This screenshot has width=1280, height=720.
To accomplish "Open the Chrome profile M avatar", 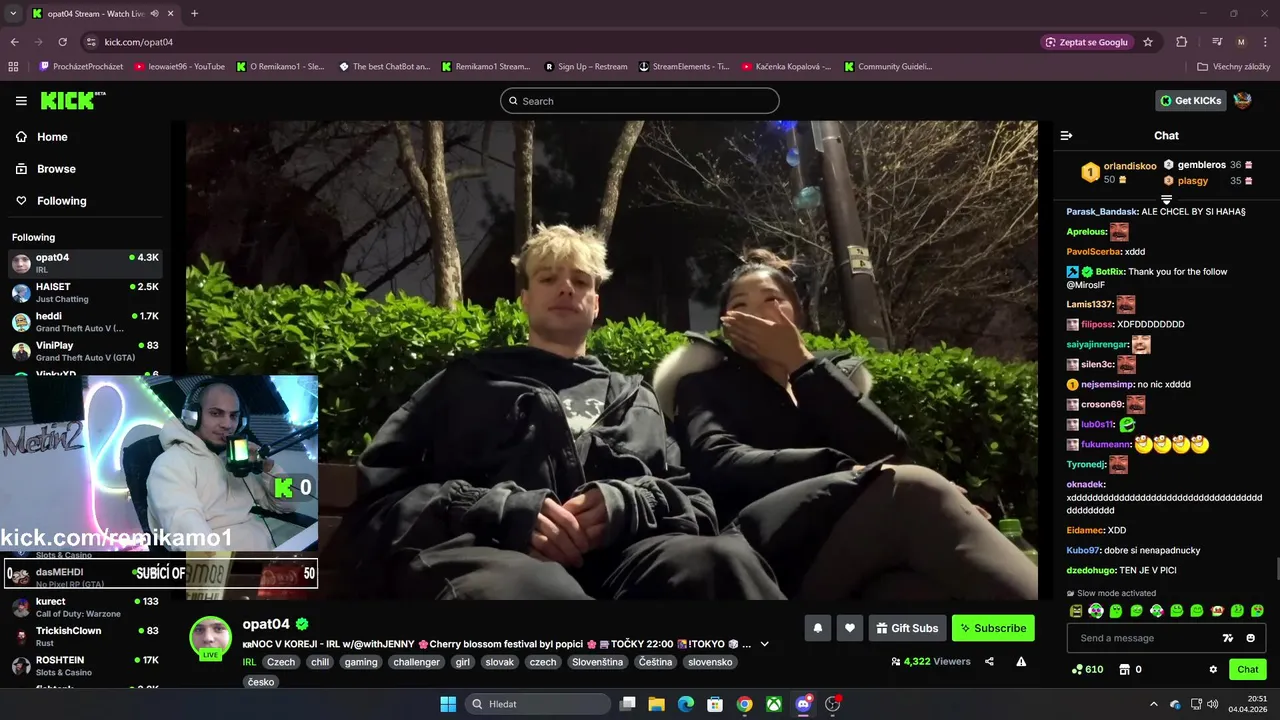I will pyautogui.click(x=1241, y=42).
